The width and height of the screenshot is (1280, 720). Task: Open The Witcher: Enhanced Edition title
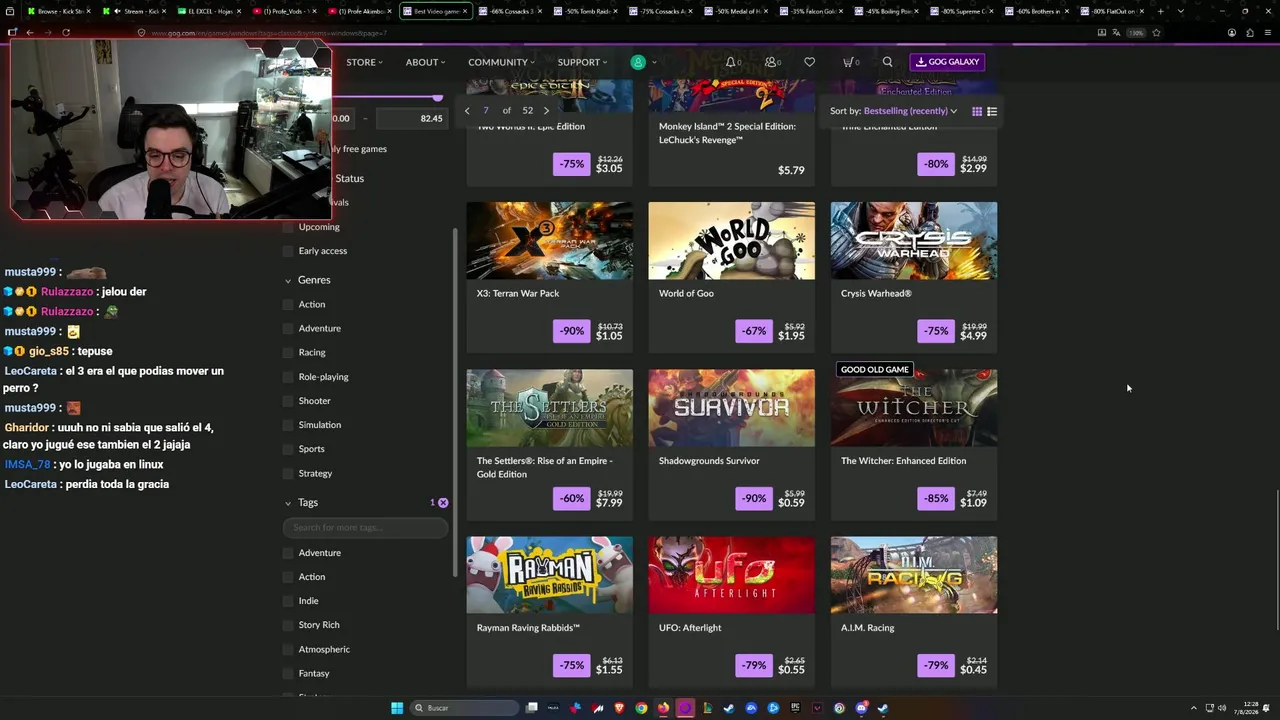[x=903, y=461]
